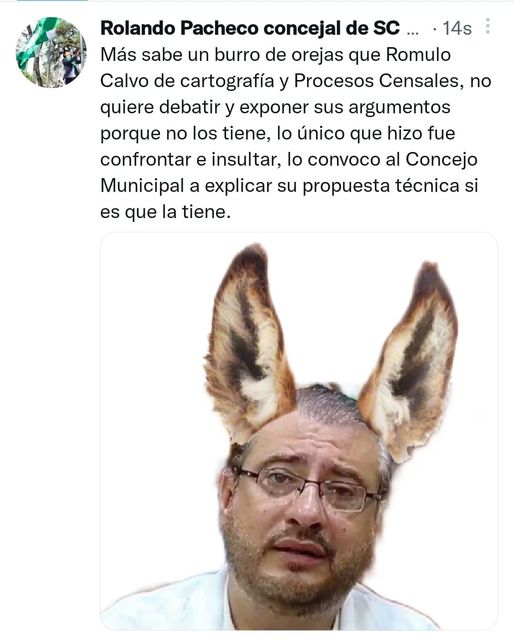The height and width of the screenshot is (640, 514).
Task: Tap the eyeglasses in the attached photo
Action: pos(312,489)
